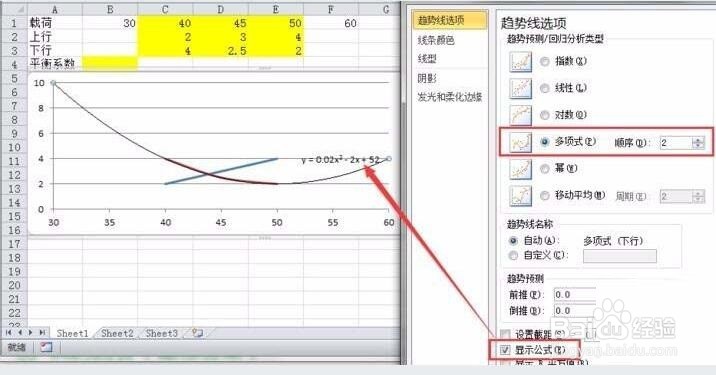The width and height of the screenshot is (716, 375).
Task: Select the 线性 (linear) trendline icon
Action: tap(521, 88)
